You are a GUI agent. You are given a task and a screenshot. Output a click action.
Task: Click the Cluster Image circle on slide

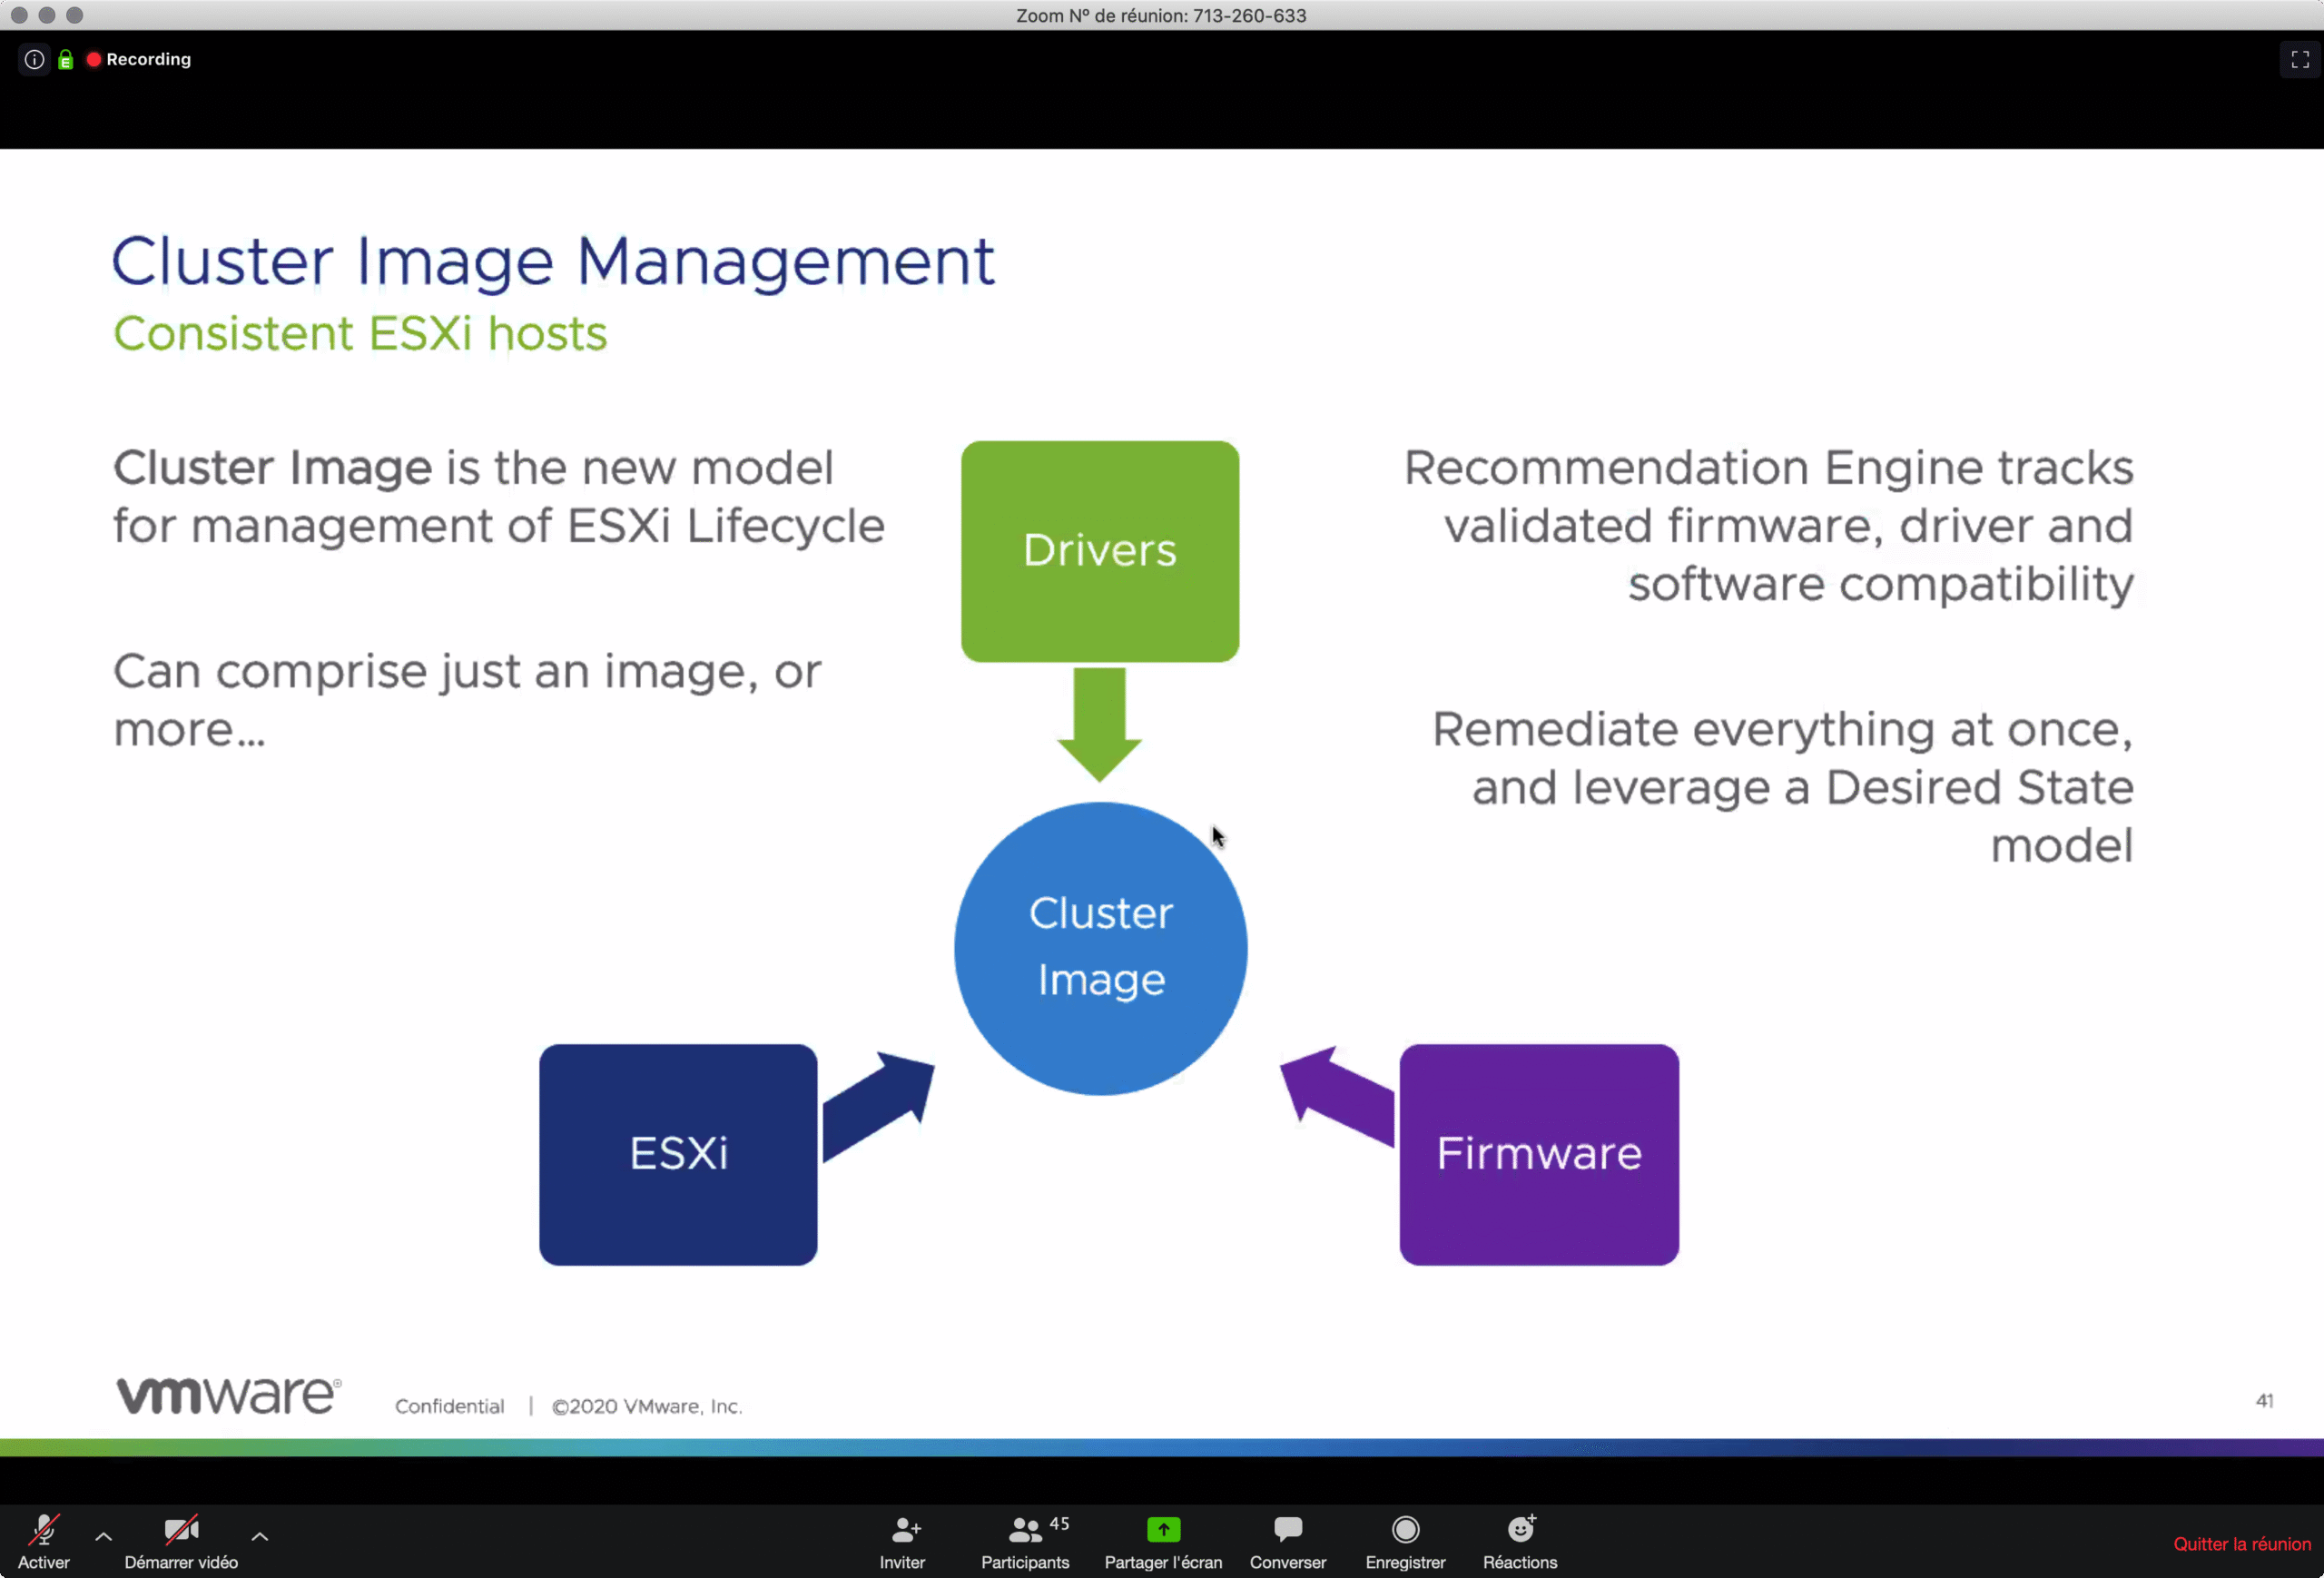click(1100, 948)
